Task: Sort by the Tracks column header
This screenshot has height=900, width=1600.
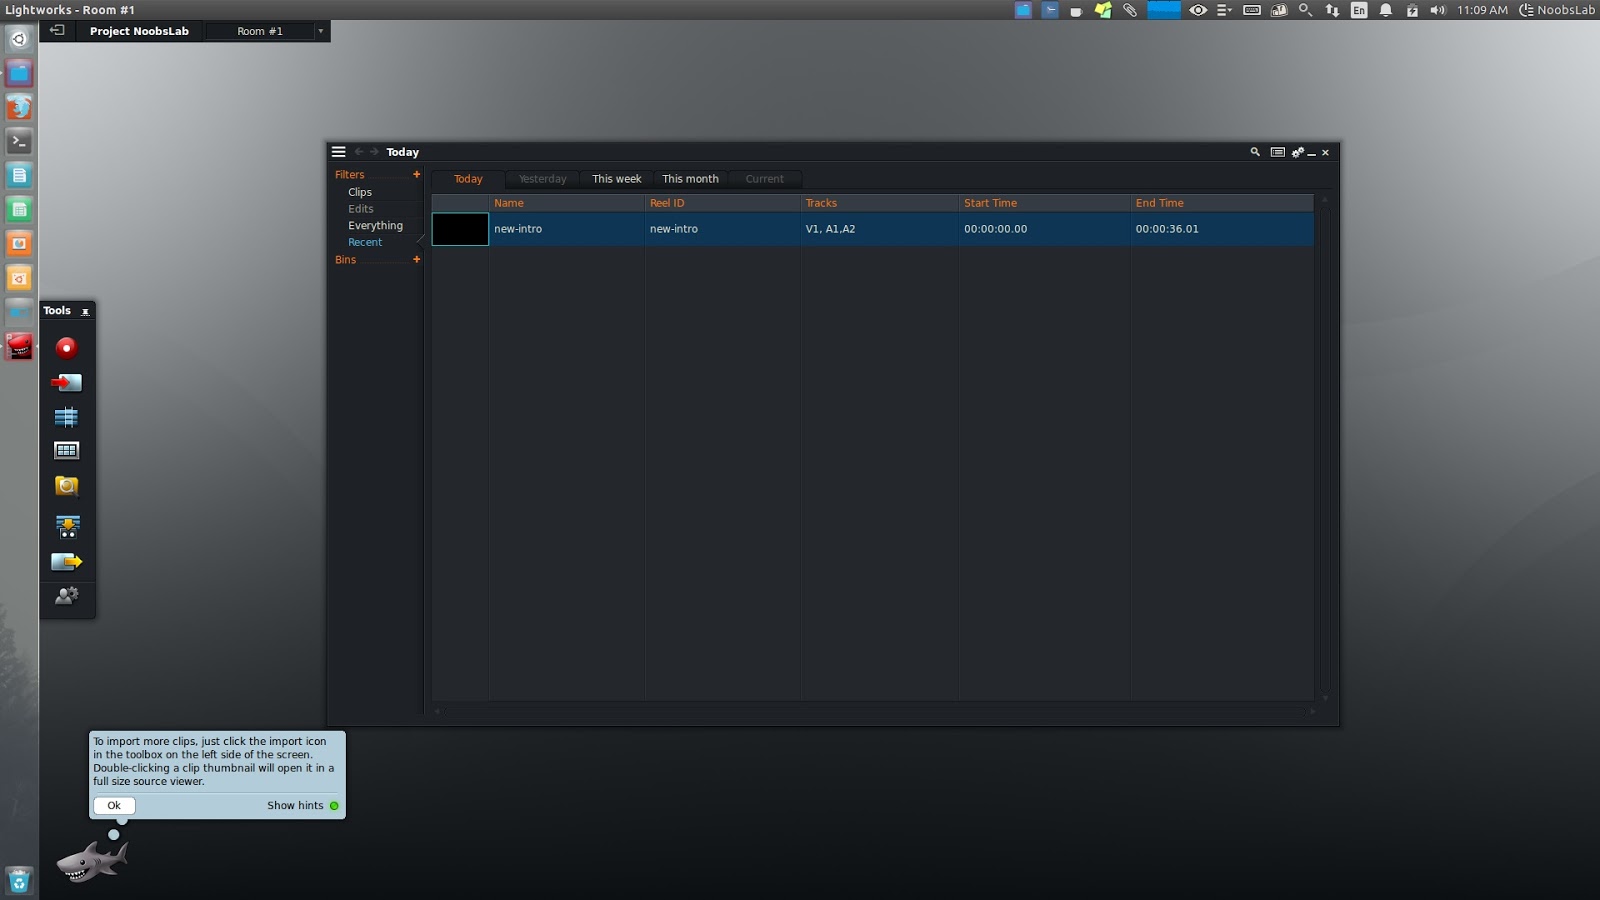Action: tap(880, 203)
